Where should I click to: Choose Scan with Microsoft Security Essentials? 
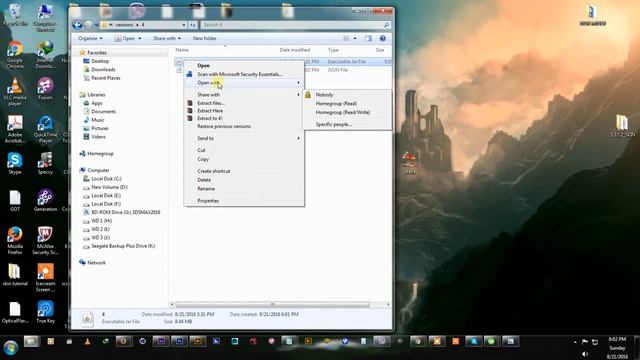click(240, 74)
